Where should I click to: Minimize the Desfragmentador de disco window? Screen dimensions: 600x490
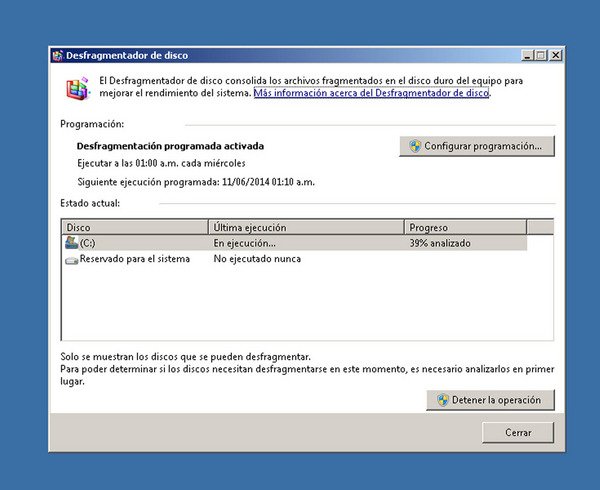pyautogui.click(x=525, y=55)
